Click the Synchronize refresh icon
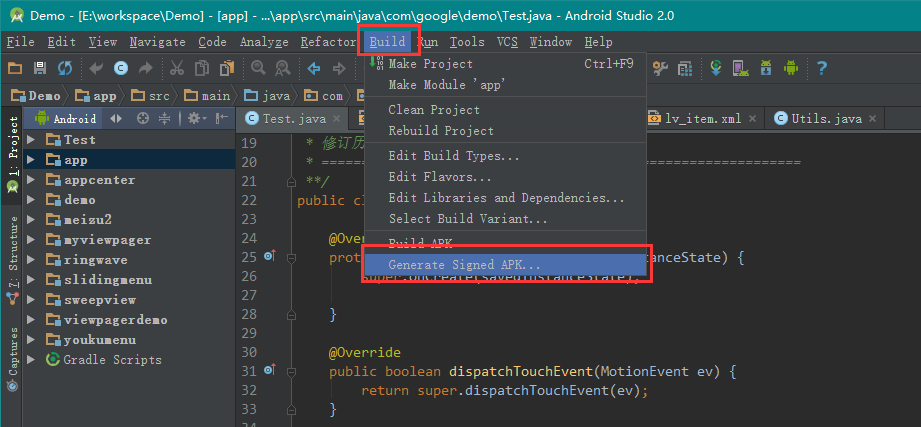The width and height of the screenshot is (921, 427). tap(65, 69)
